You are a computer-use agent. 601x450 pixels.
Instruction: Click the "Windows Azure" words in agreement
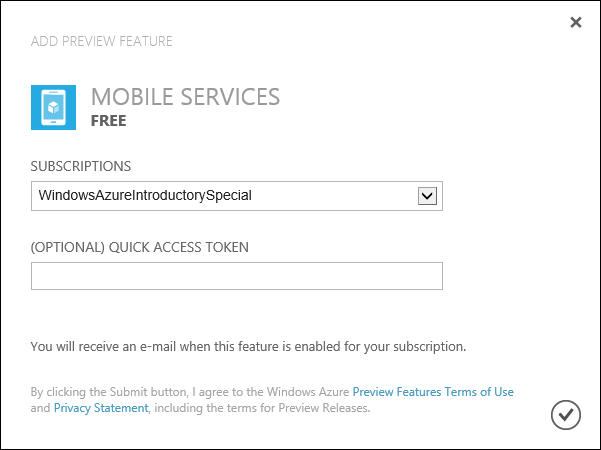(310, 392)
